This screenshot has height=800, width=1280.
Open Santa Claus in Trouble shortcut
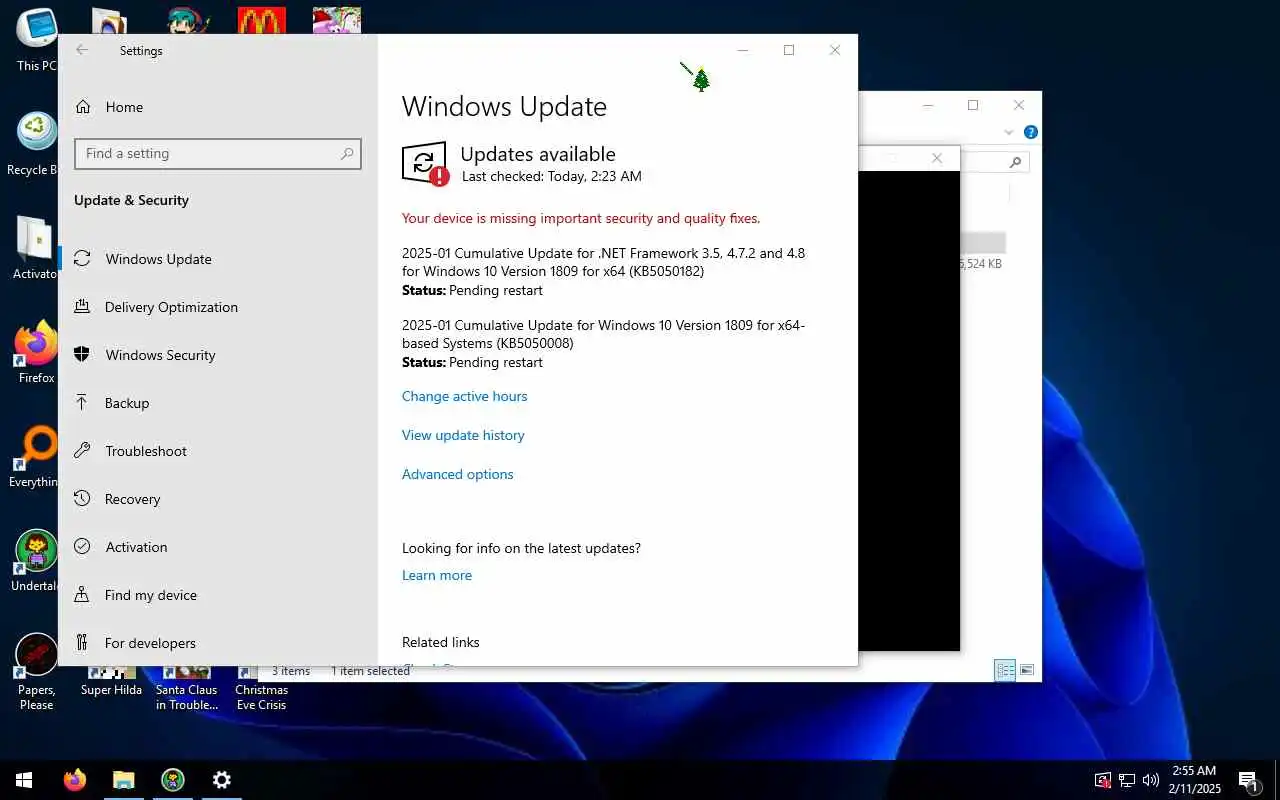(186, 688)
